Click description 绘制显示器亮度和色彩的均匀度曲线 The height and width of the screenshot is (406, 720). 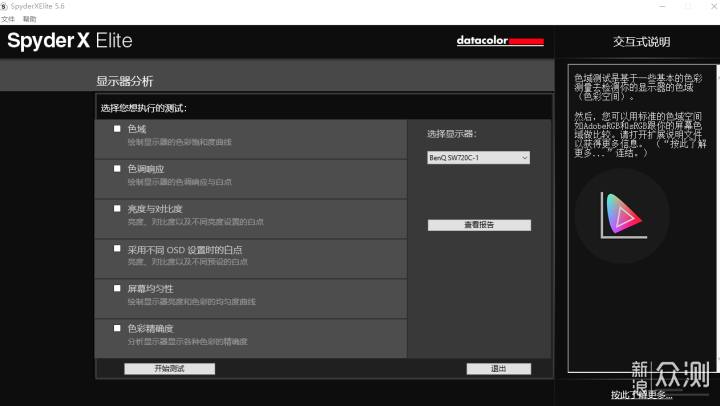click(191, 302)
